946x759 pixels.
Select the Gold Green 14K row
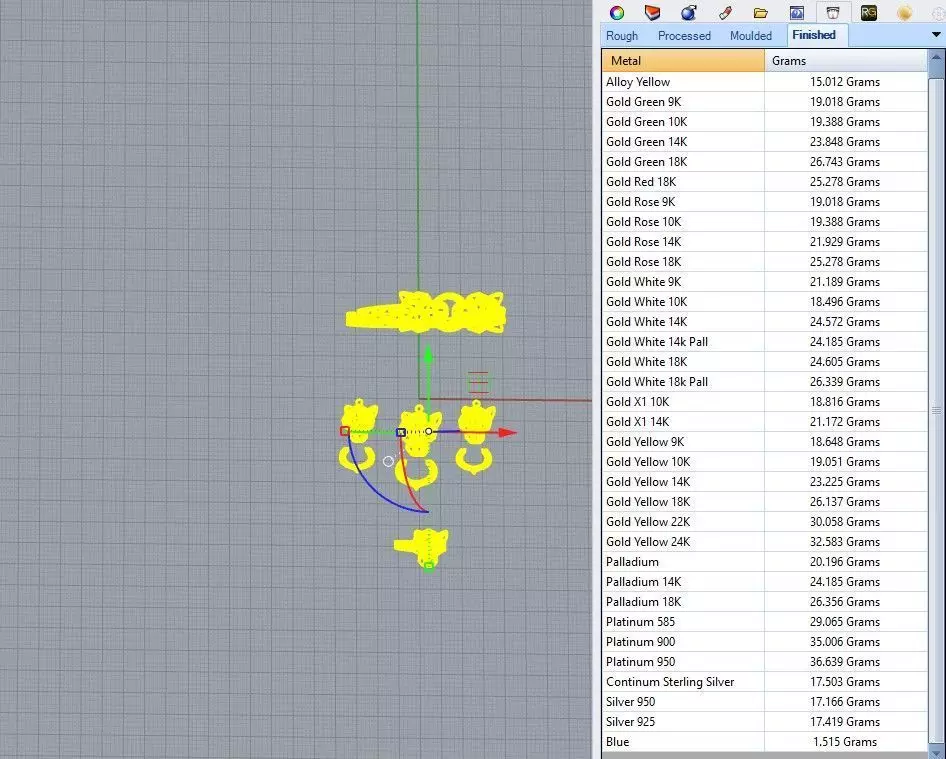(764, 141)
